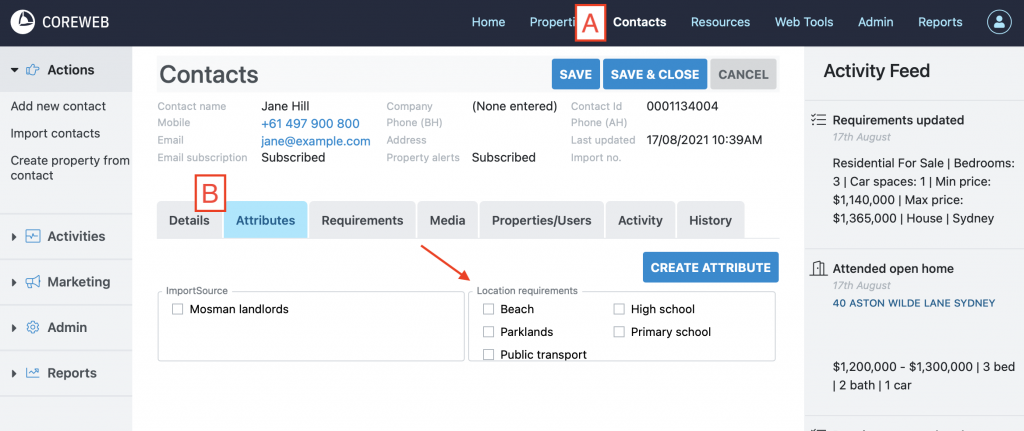The image size is (1024, 431).
Task: Collapse the Actions sidebar section arrow
Action: point(15,70)
